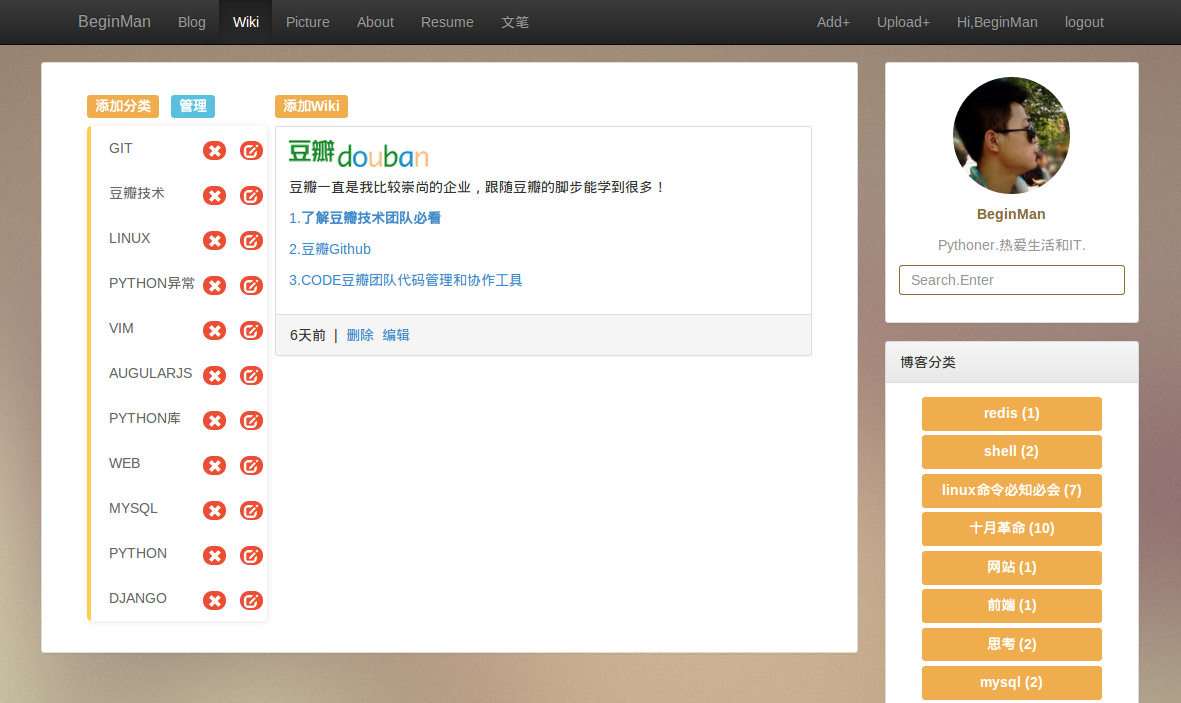This screenshot has height=703, width=1181.
Task: Click 编辑 under the douban wiki
Action: click(x=396, y=335)
